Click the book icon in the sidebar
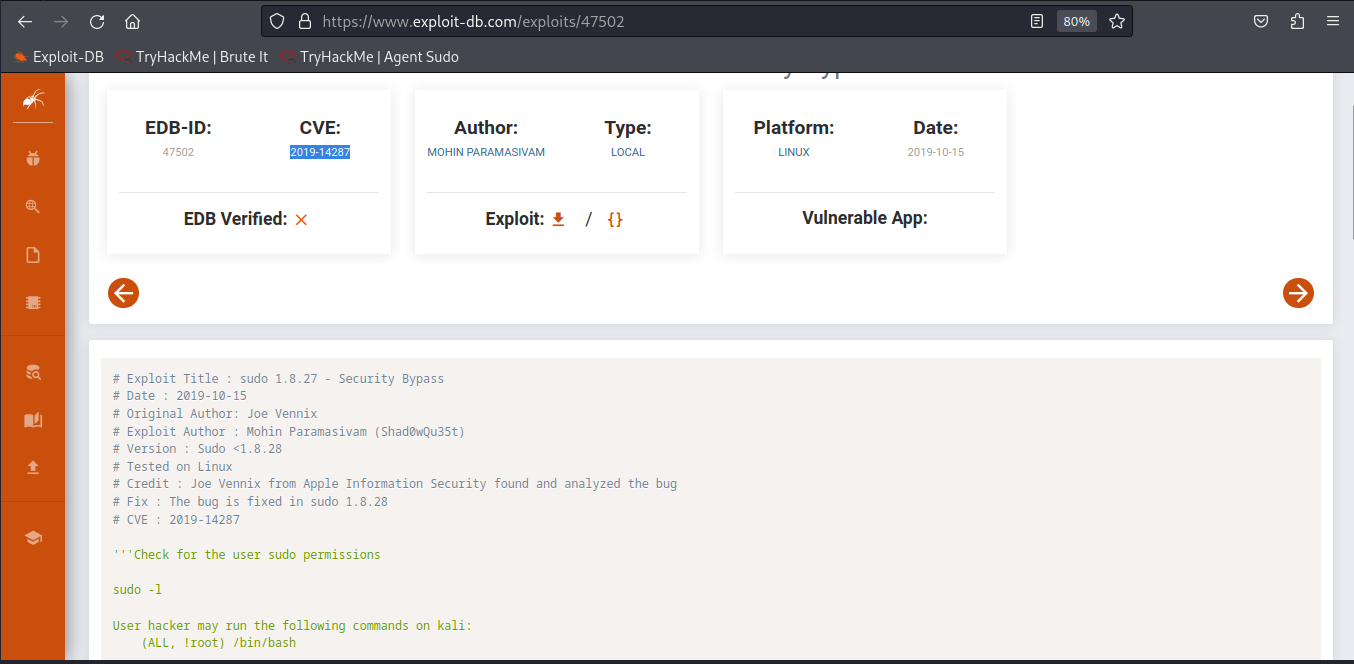 33,420
